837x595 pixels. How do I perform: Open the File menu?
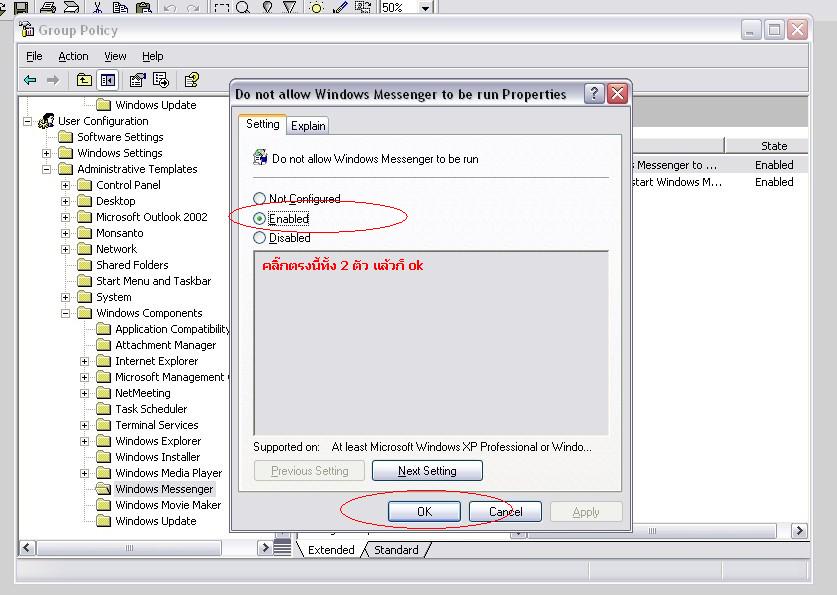coord(34,56)
